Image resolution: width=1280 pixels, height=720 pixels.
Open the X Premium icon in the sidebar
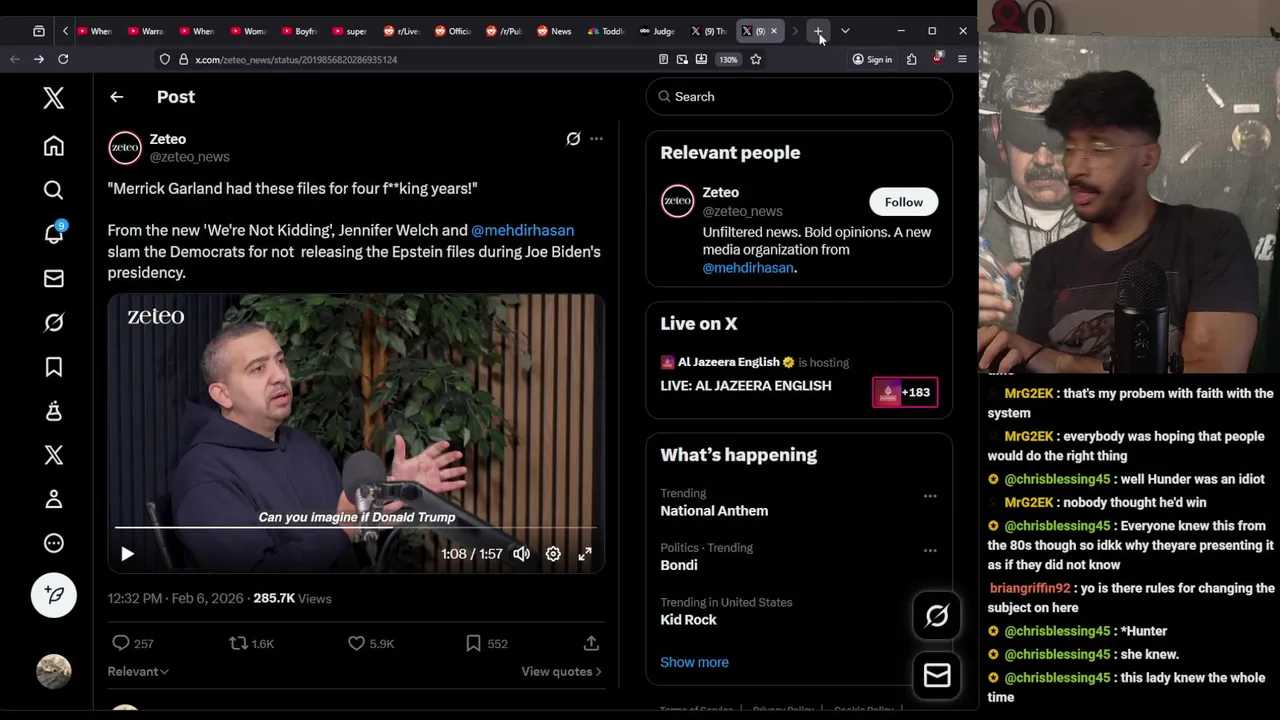(x=54, y=455)
